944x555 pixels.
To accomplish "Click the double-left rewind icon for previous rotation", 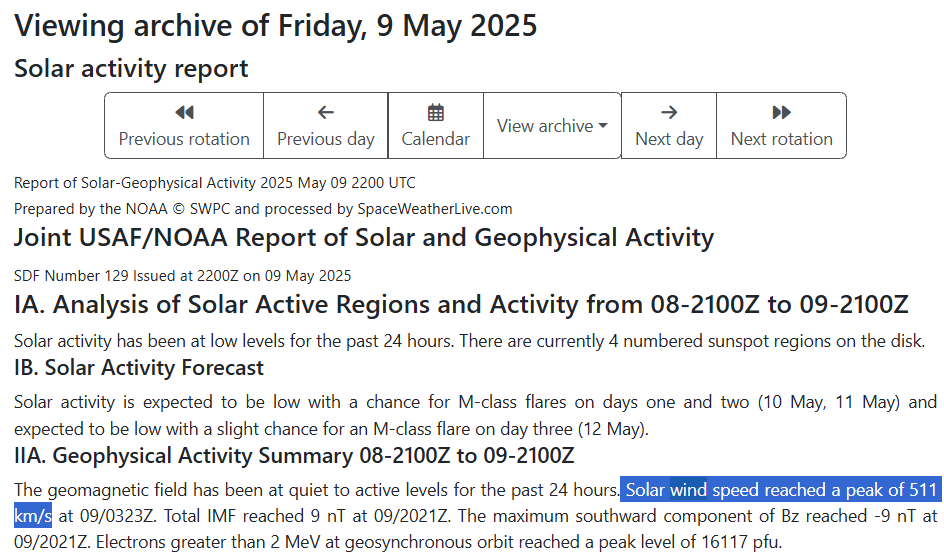I will pyautogui.click(x=184, y=113).
